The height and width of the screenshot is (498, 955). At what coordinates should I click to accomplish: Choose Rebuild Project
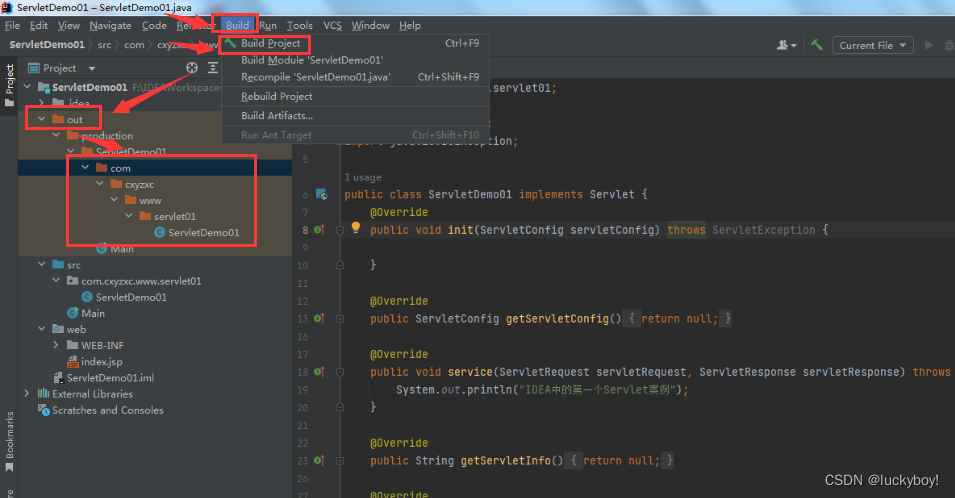[355, 96]
